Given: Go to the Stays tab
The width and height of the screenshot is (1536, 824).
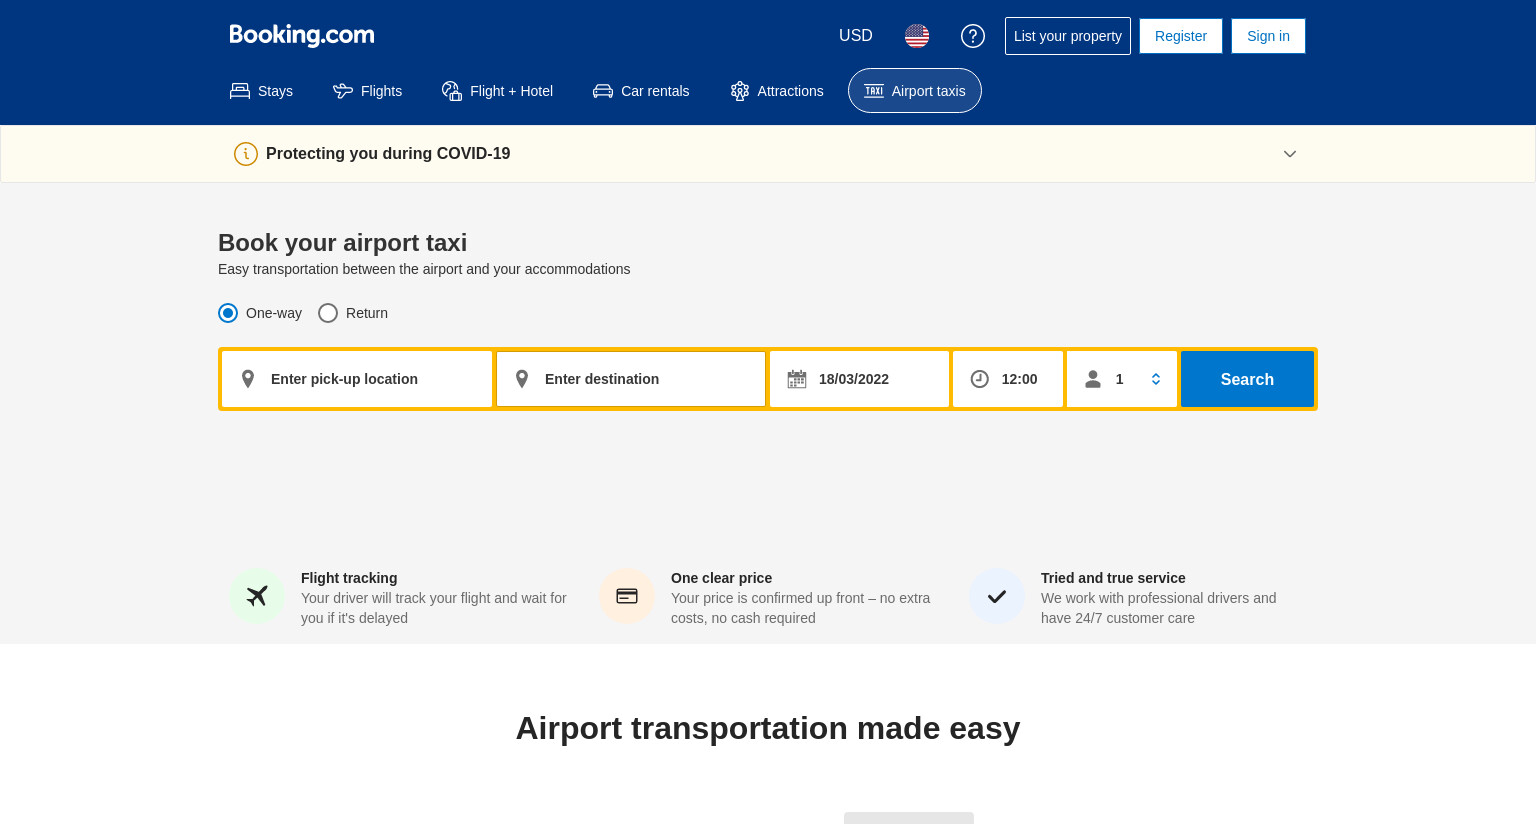Looking at the screenshot, I should point(262,91).
